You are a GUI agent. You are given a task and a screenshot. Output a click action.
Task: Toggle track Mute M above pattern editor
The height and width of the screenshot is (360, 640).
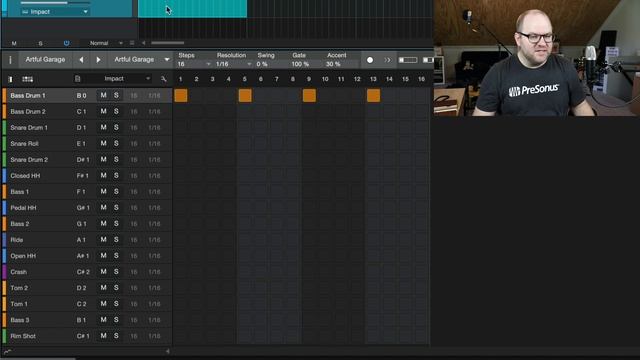(x=14, y=43)
